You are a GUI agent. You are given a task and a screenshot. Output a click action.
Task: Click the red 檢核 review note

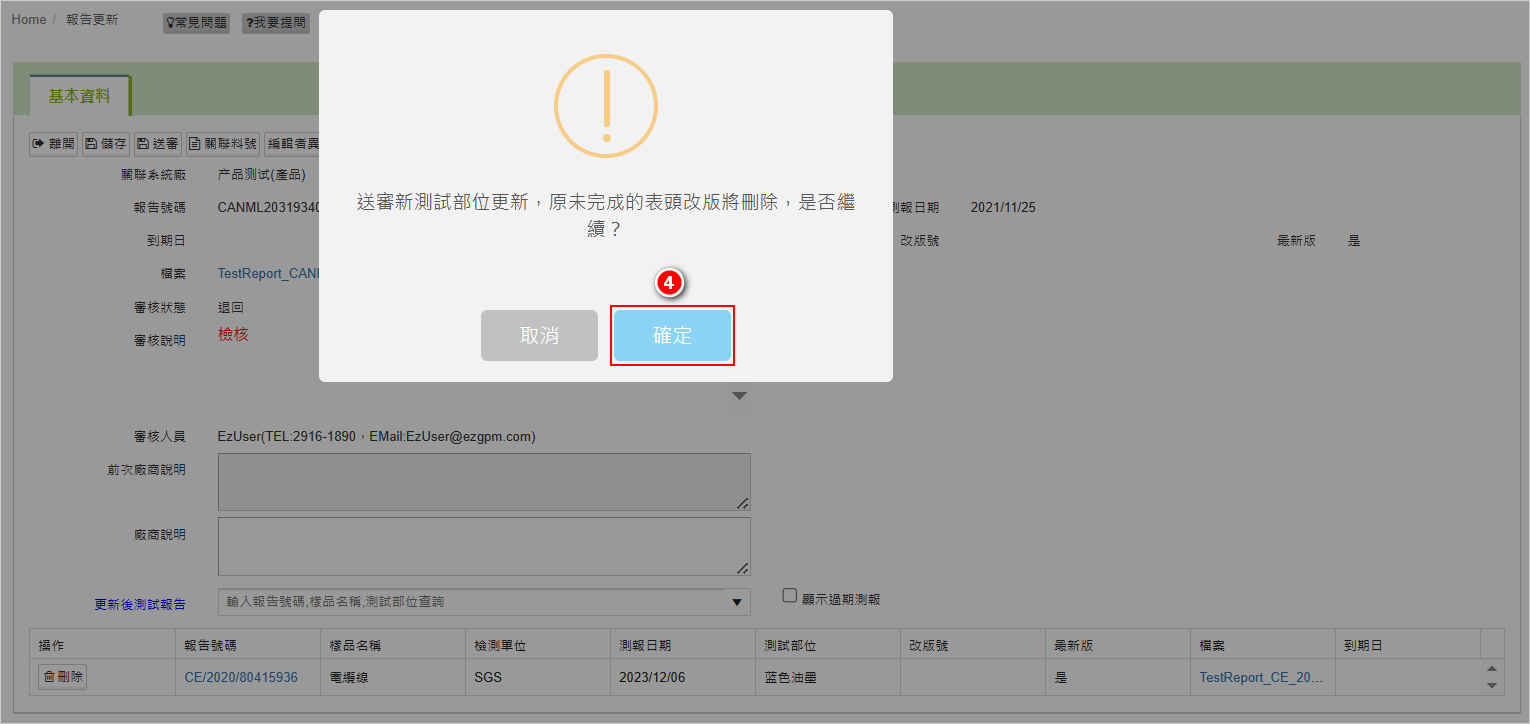[x=233, y=334]
